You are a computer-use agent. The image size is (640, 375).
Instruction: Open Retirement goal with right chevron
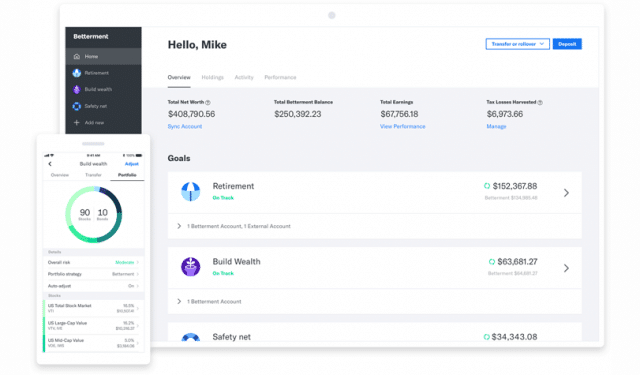click(x=566, y=193)
